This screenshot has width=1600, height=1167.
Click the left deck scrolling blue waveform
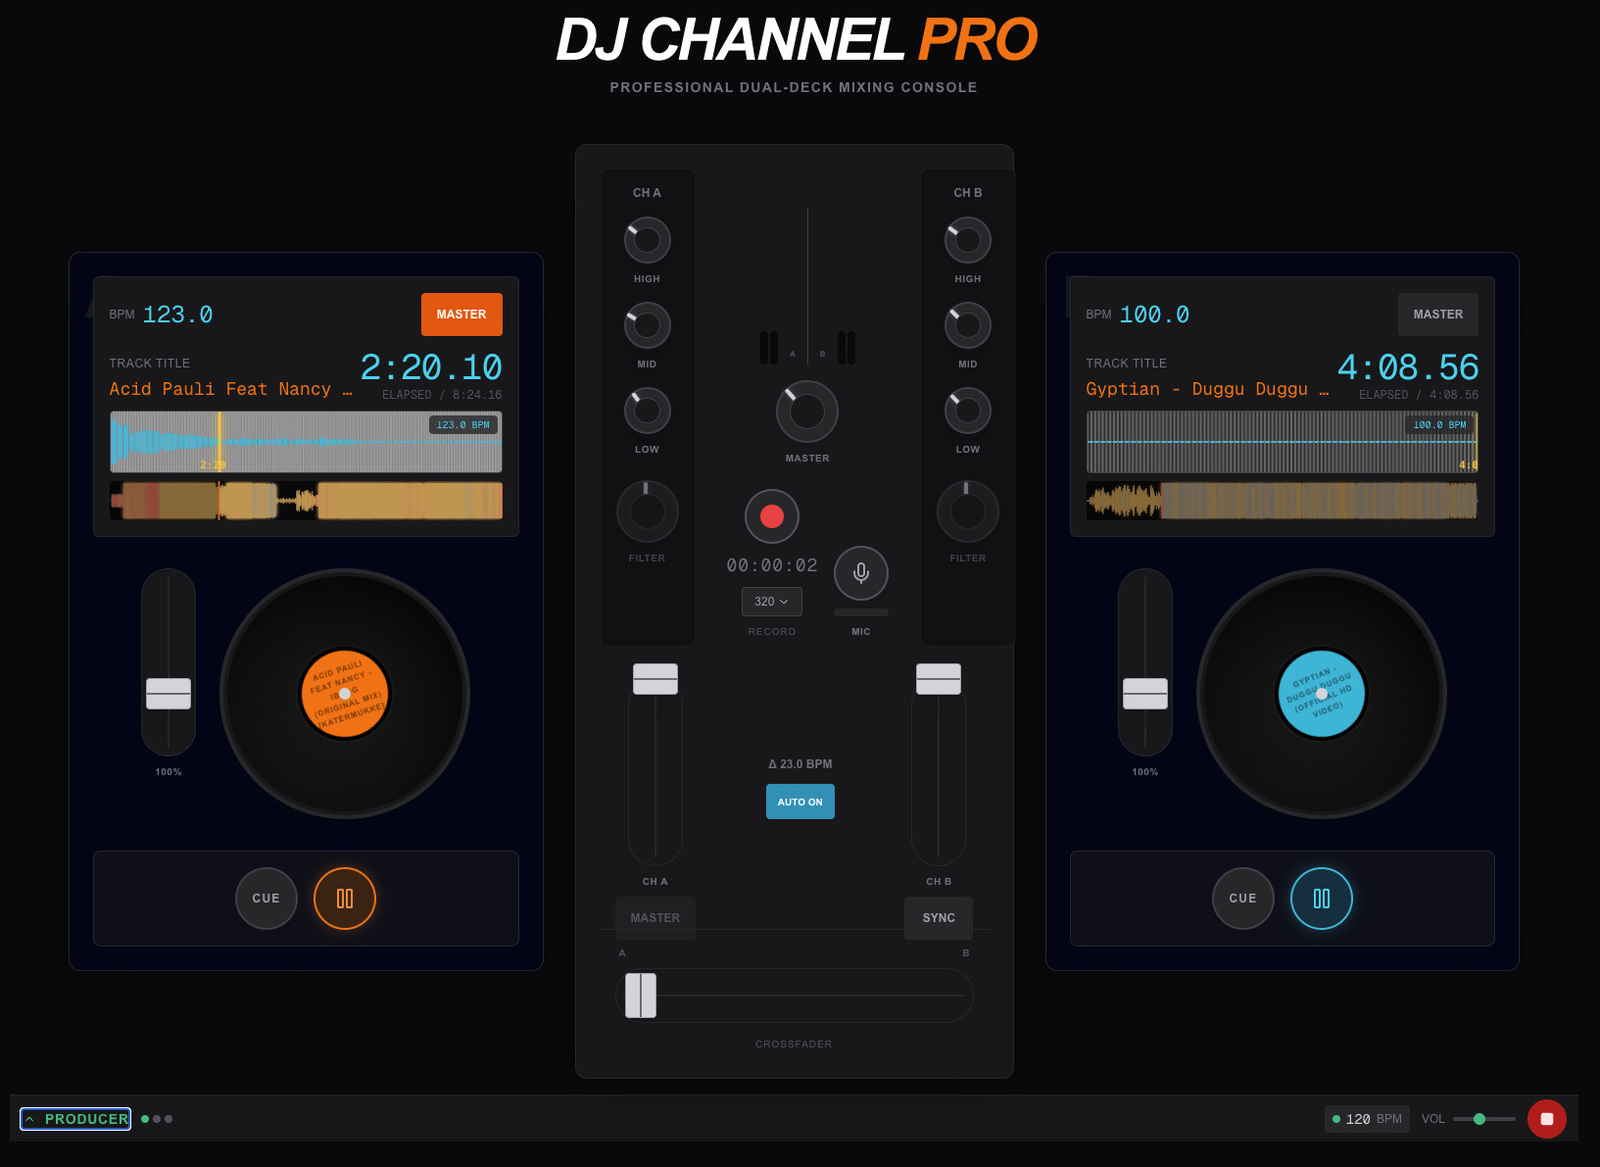click(306, 441)
